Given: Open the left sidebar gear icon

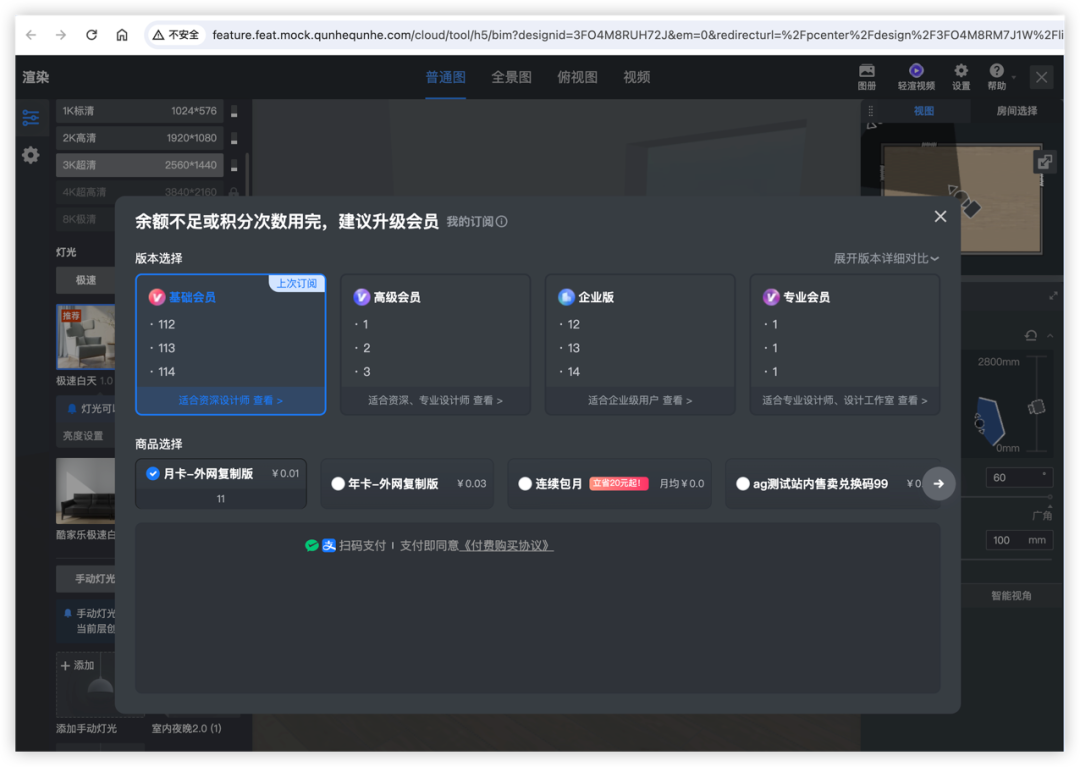Looking at the screenshot, I should coord(31,155).
